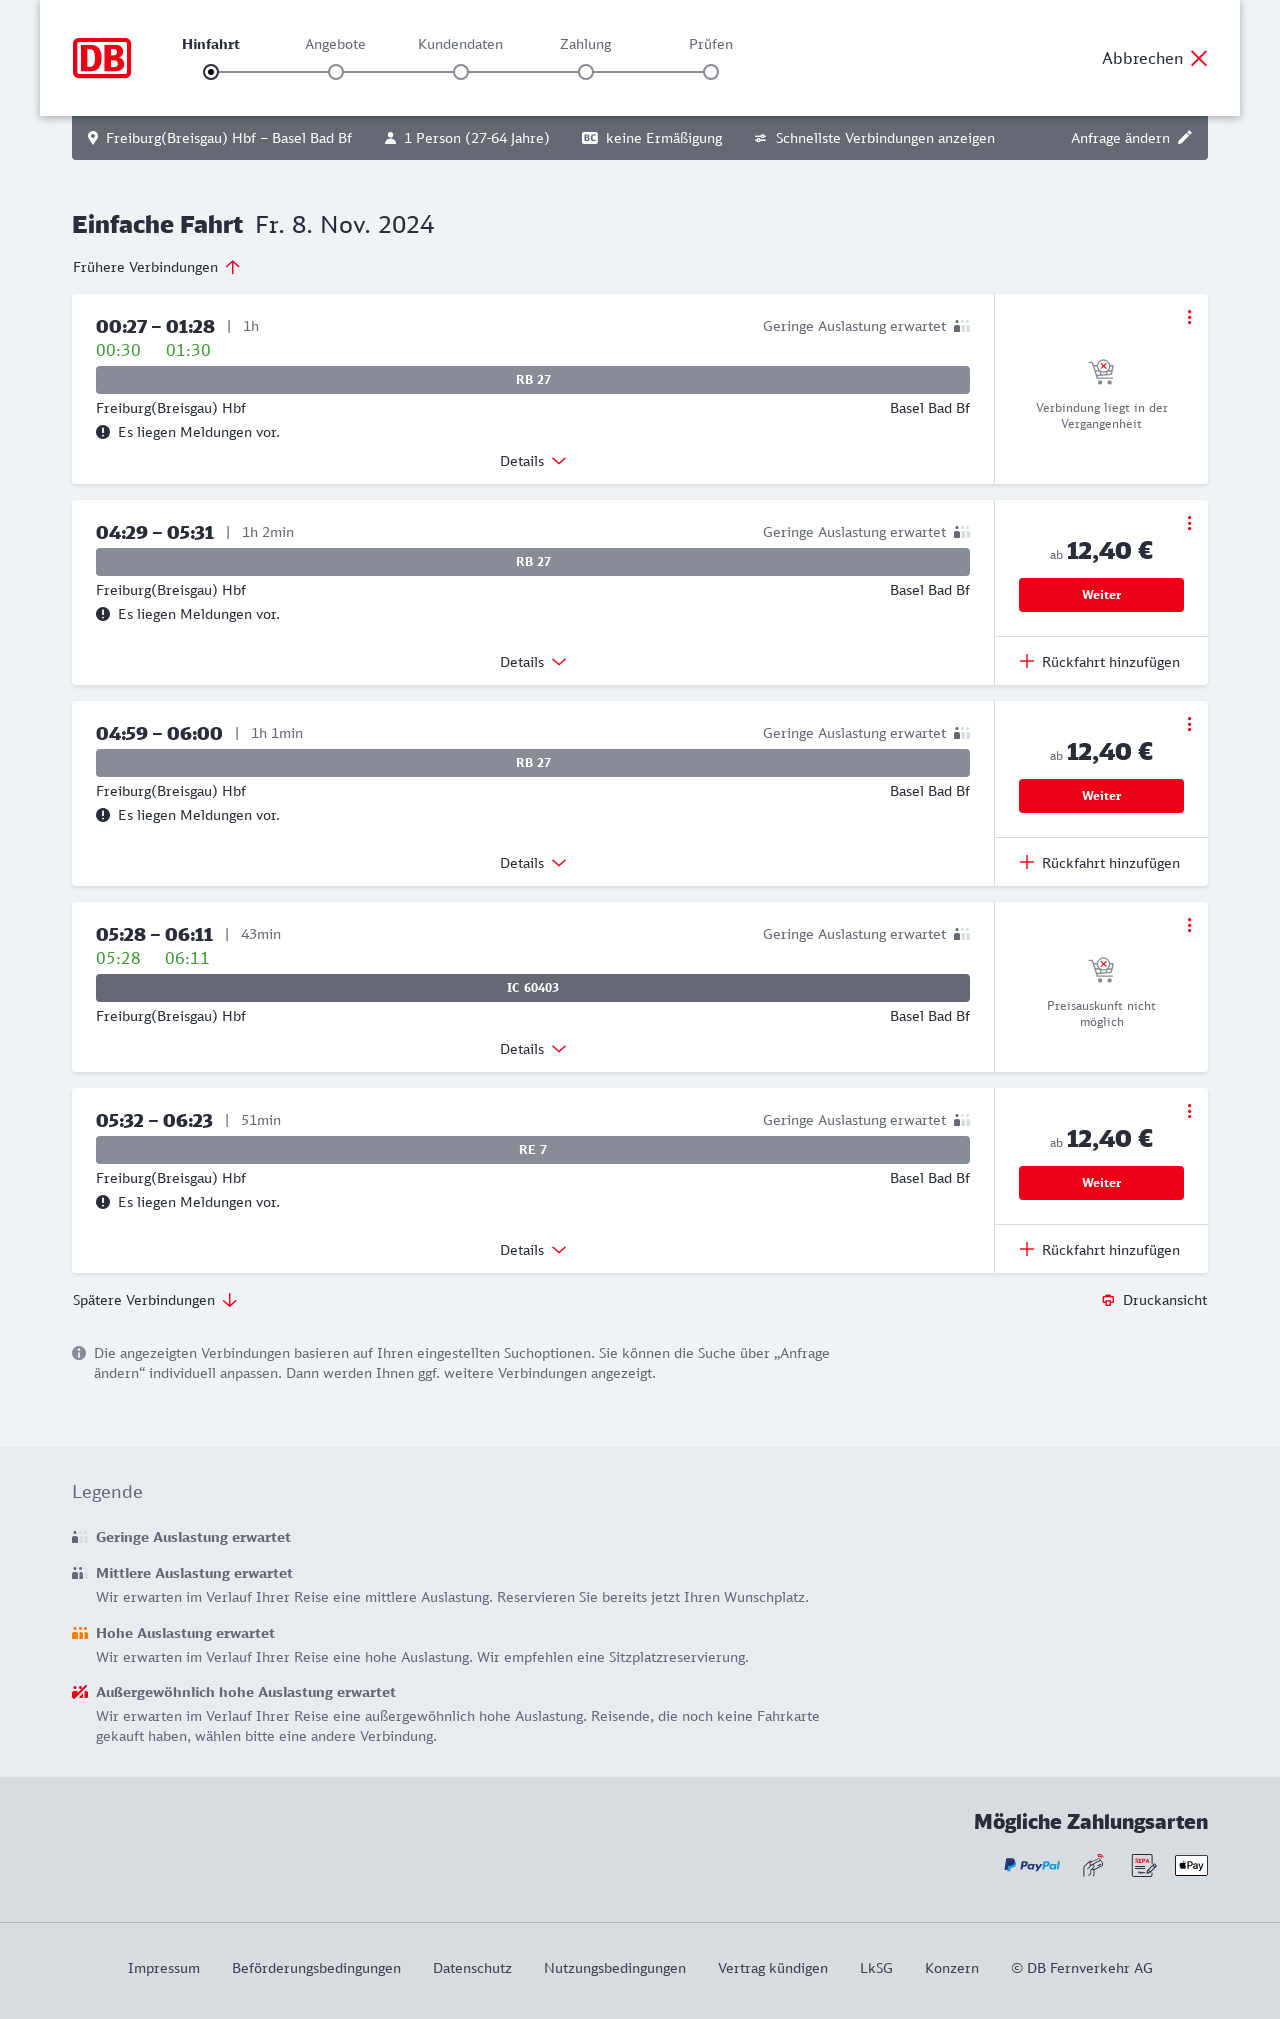
Task: Click the pencil icon to change request
Action: pos(1185,138)
